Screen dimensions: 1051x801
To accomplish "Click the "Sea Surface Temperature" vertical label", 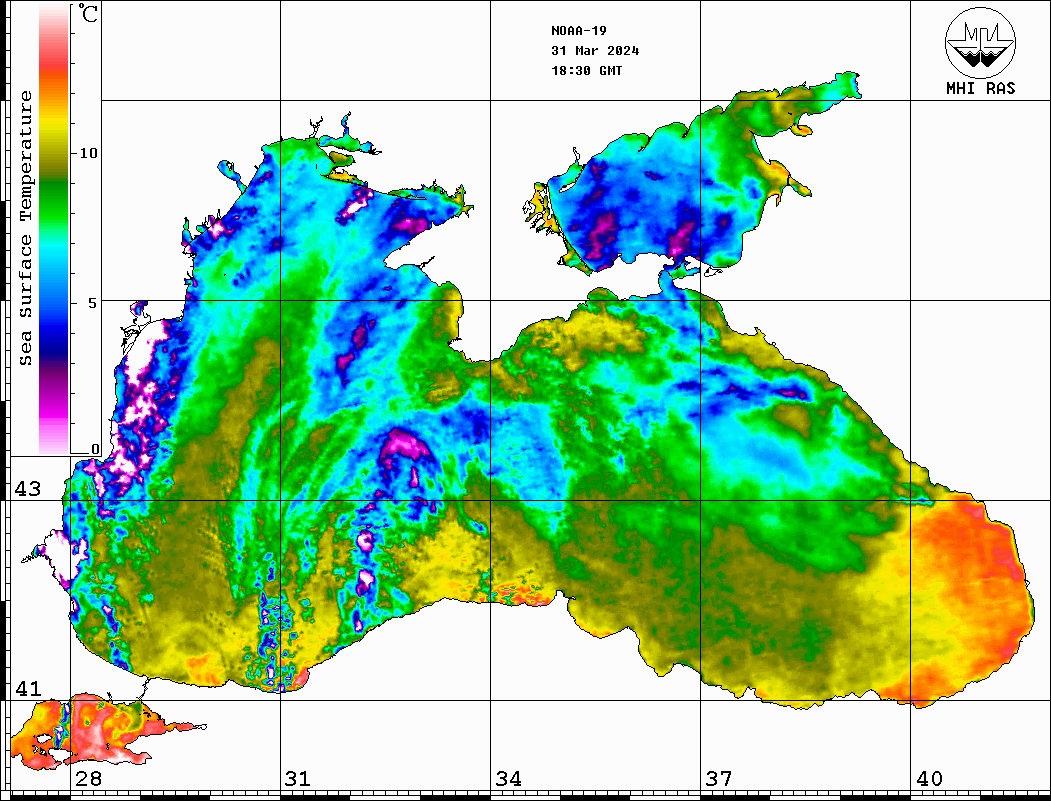I will 25,228.
